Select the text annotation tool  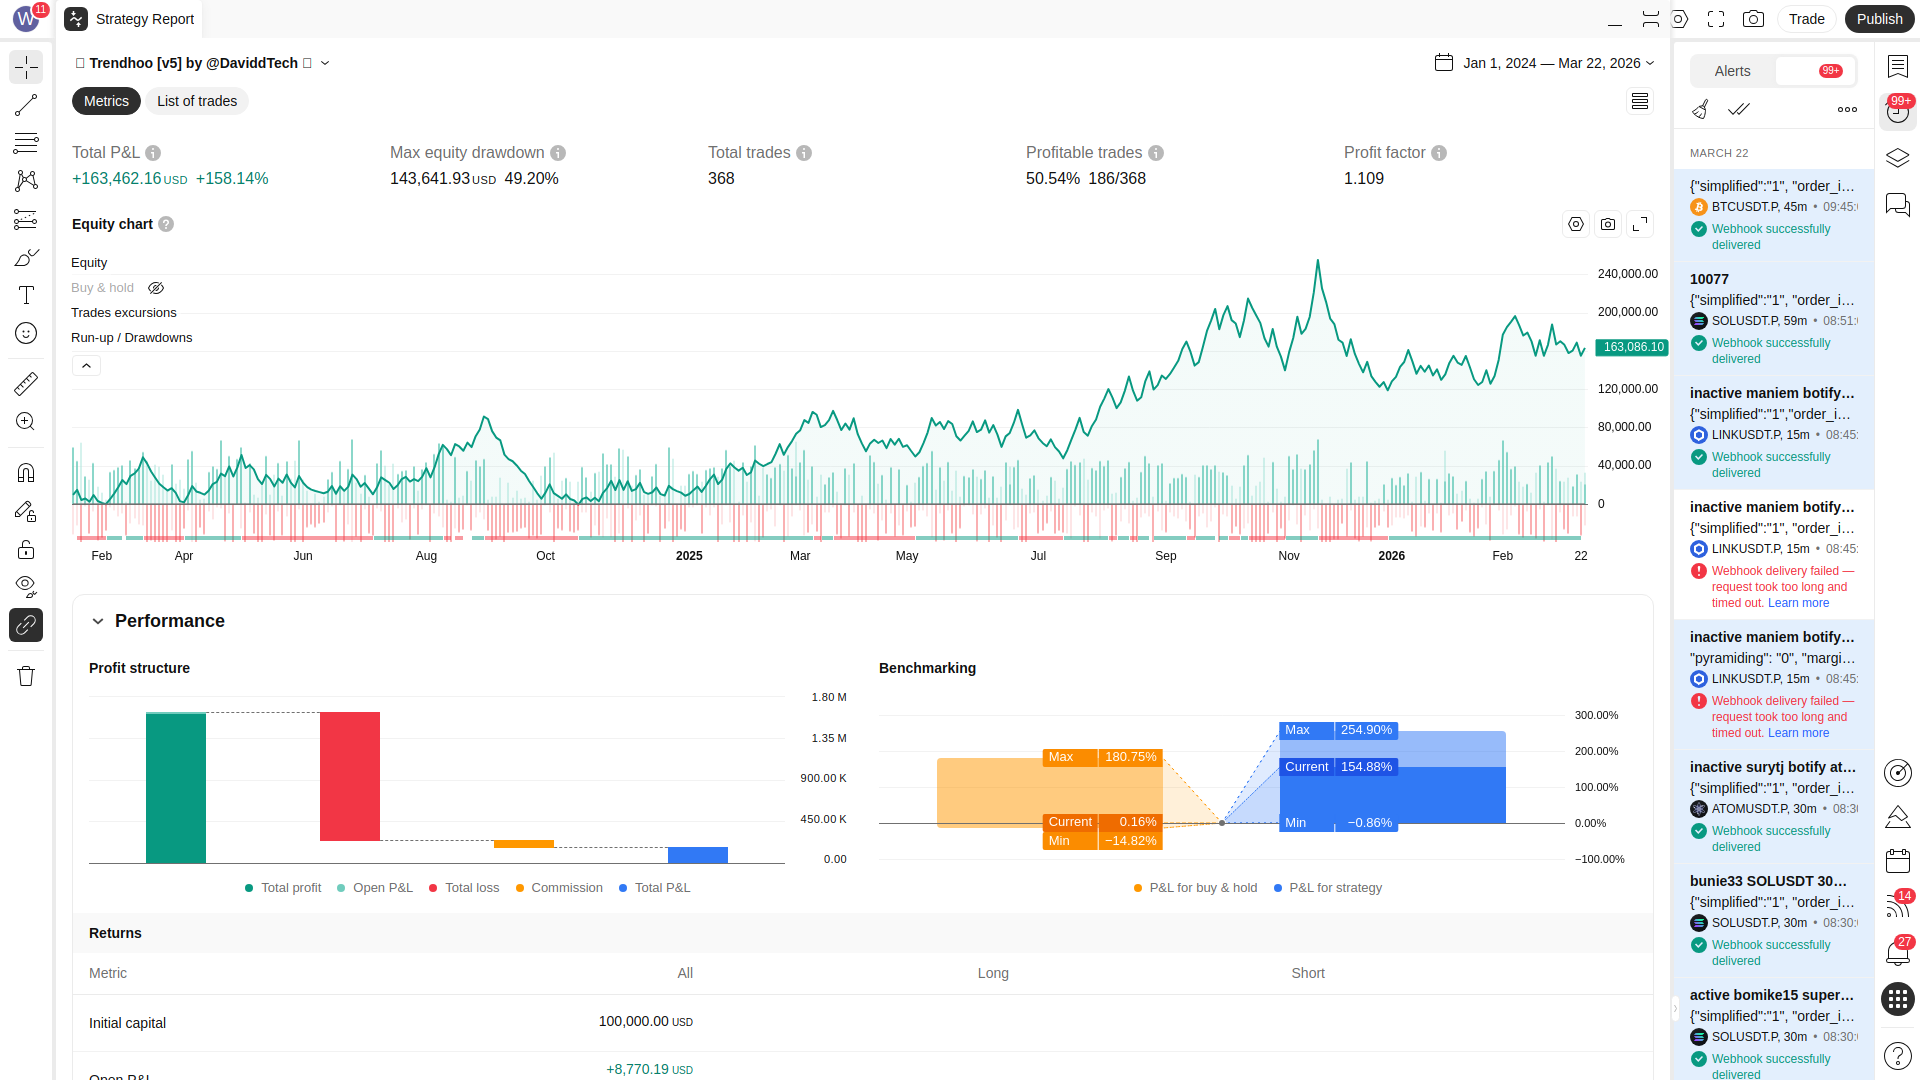click(x=26, y=295)
